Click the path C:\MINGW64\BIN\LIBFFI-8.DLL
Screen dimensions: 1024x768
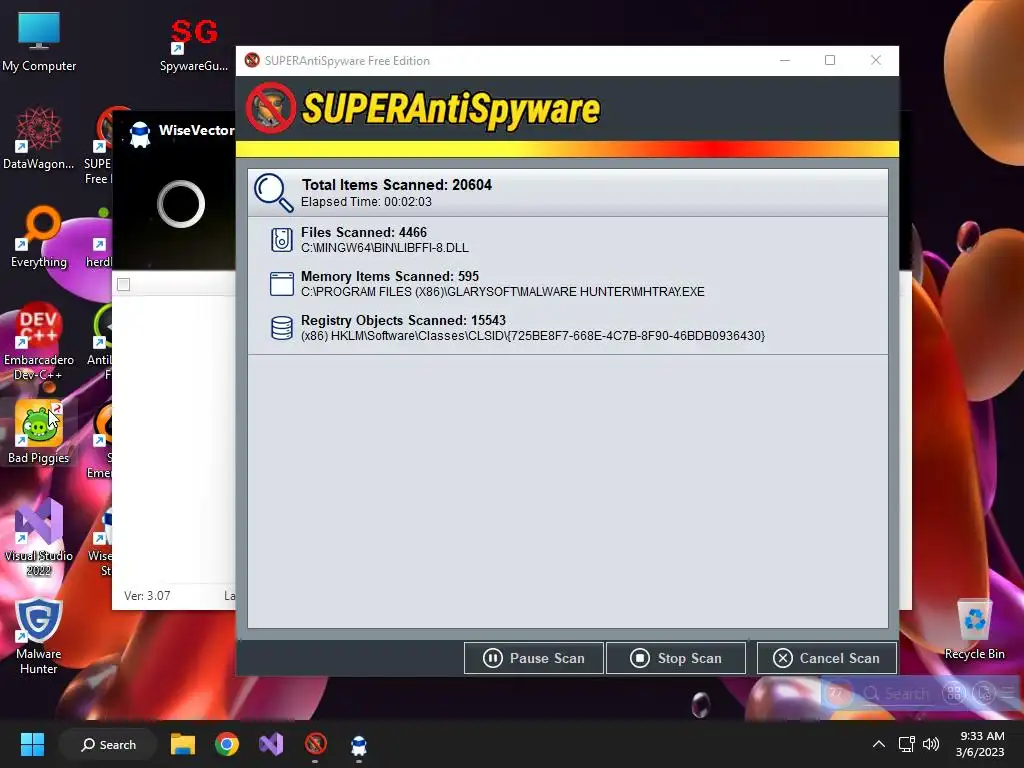coord(385,248)
